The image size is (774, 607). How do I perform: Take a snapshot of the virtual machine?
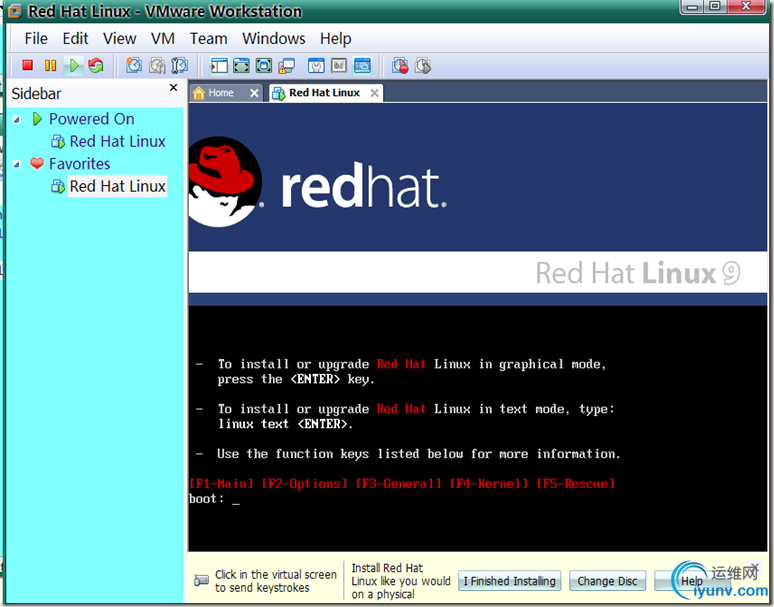[133, 65]
